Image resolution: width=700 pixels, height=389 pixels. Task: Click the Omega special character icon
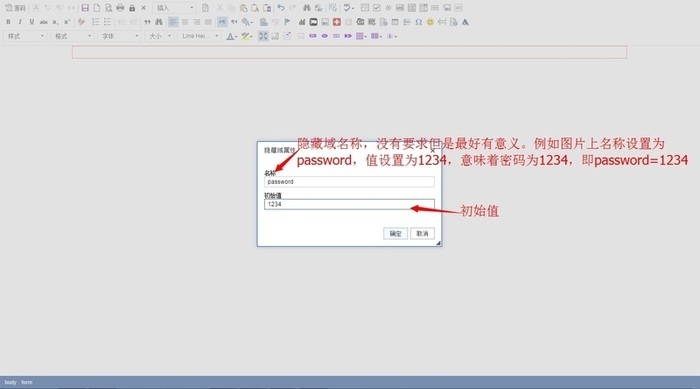click(x=418, y=22)
